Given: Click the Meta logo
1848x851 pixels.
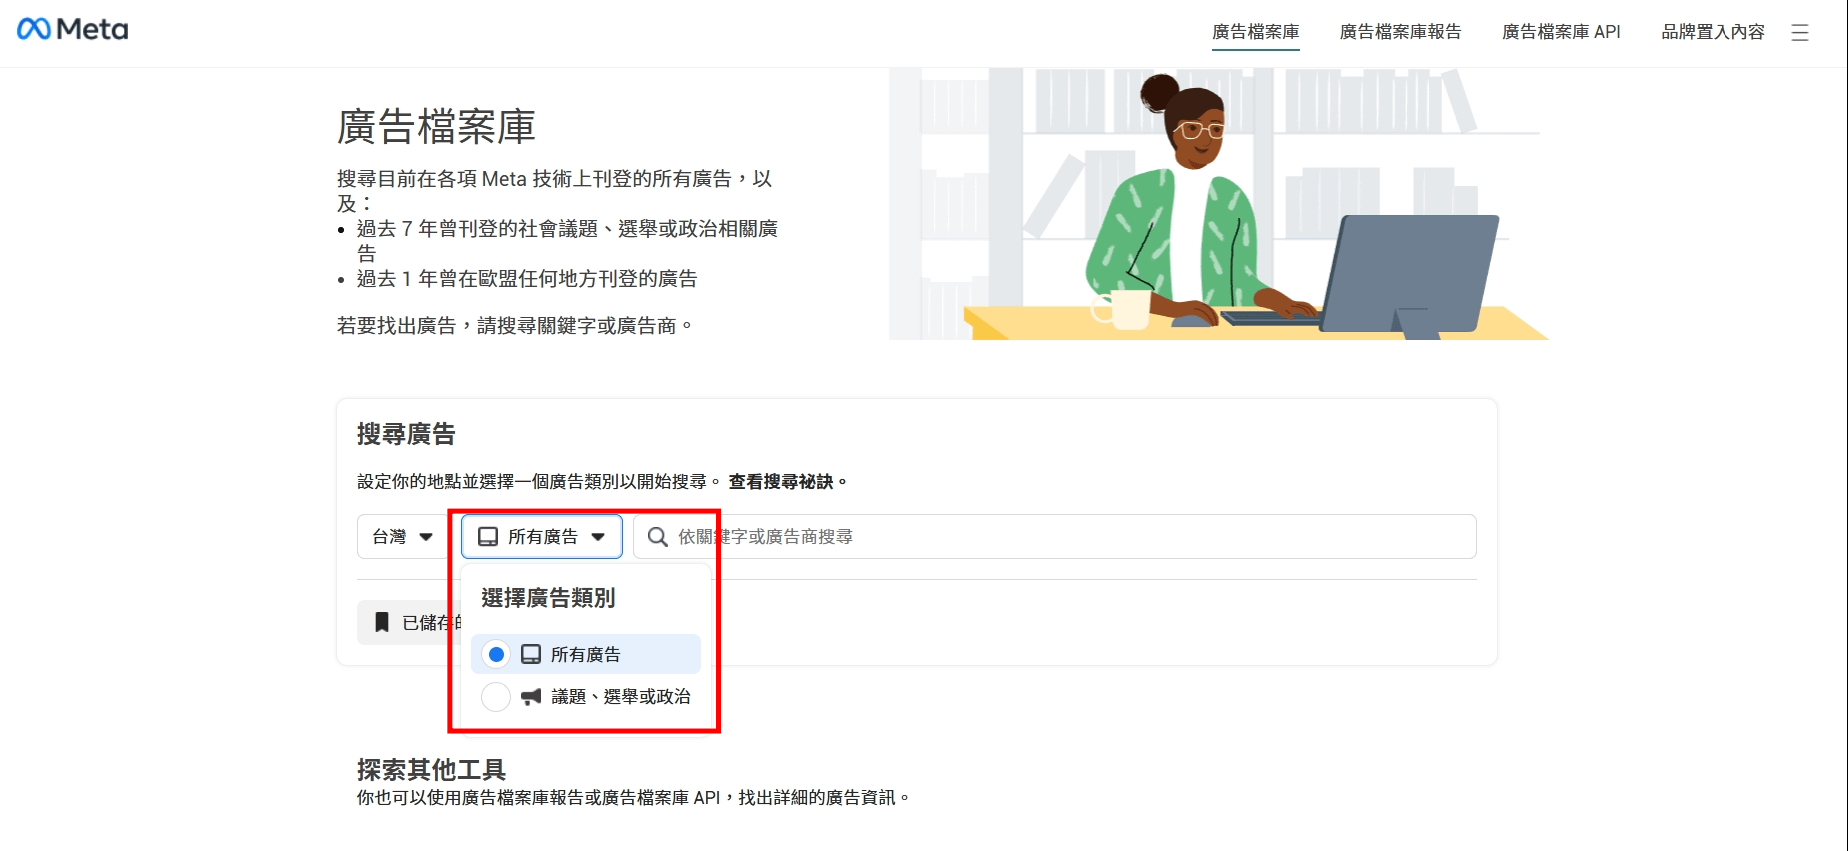Looking at the screenshot, I should pyautogui.click(x=73, y=30).
